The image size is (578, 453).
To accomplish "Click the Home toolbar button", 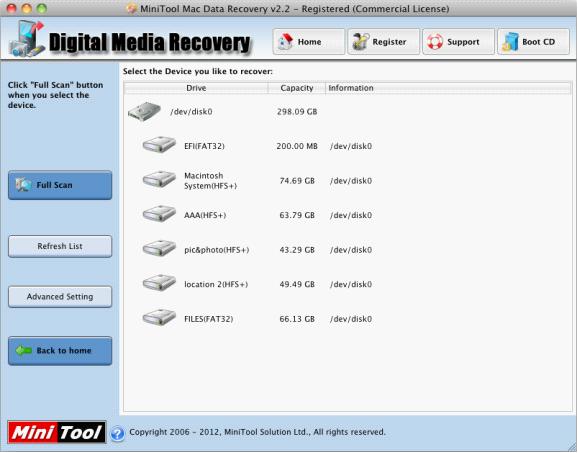I will [309, 42].
